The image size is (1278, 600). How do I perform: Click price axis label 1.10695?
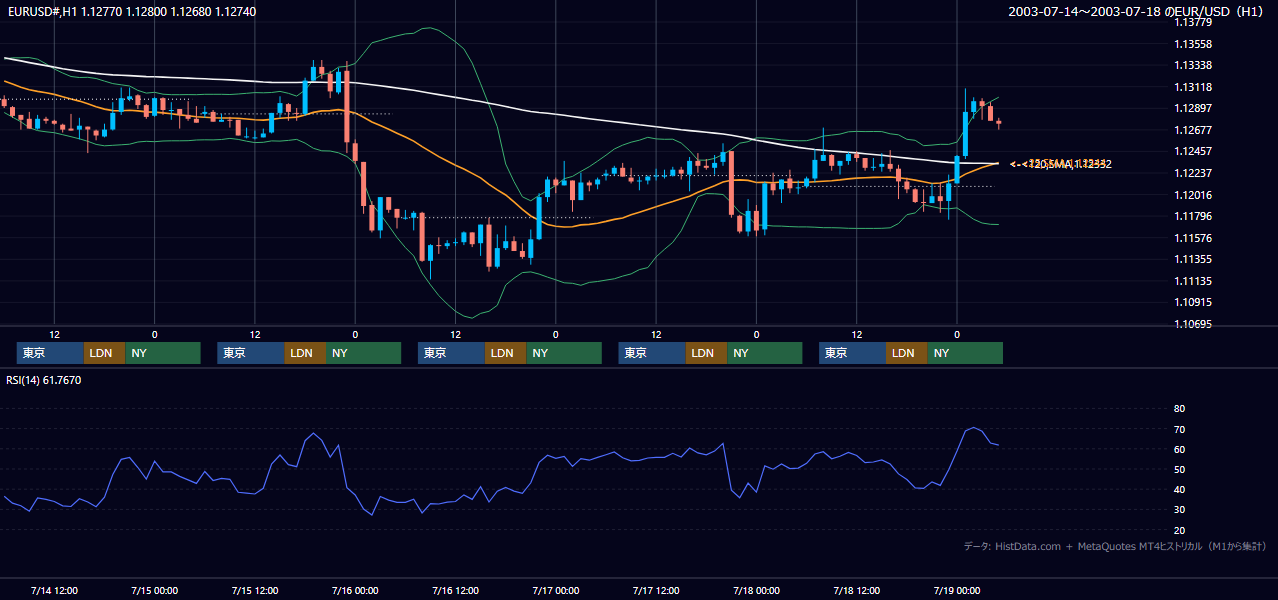[1193, 324]
